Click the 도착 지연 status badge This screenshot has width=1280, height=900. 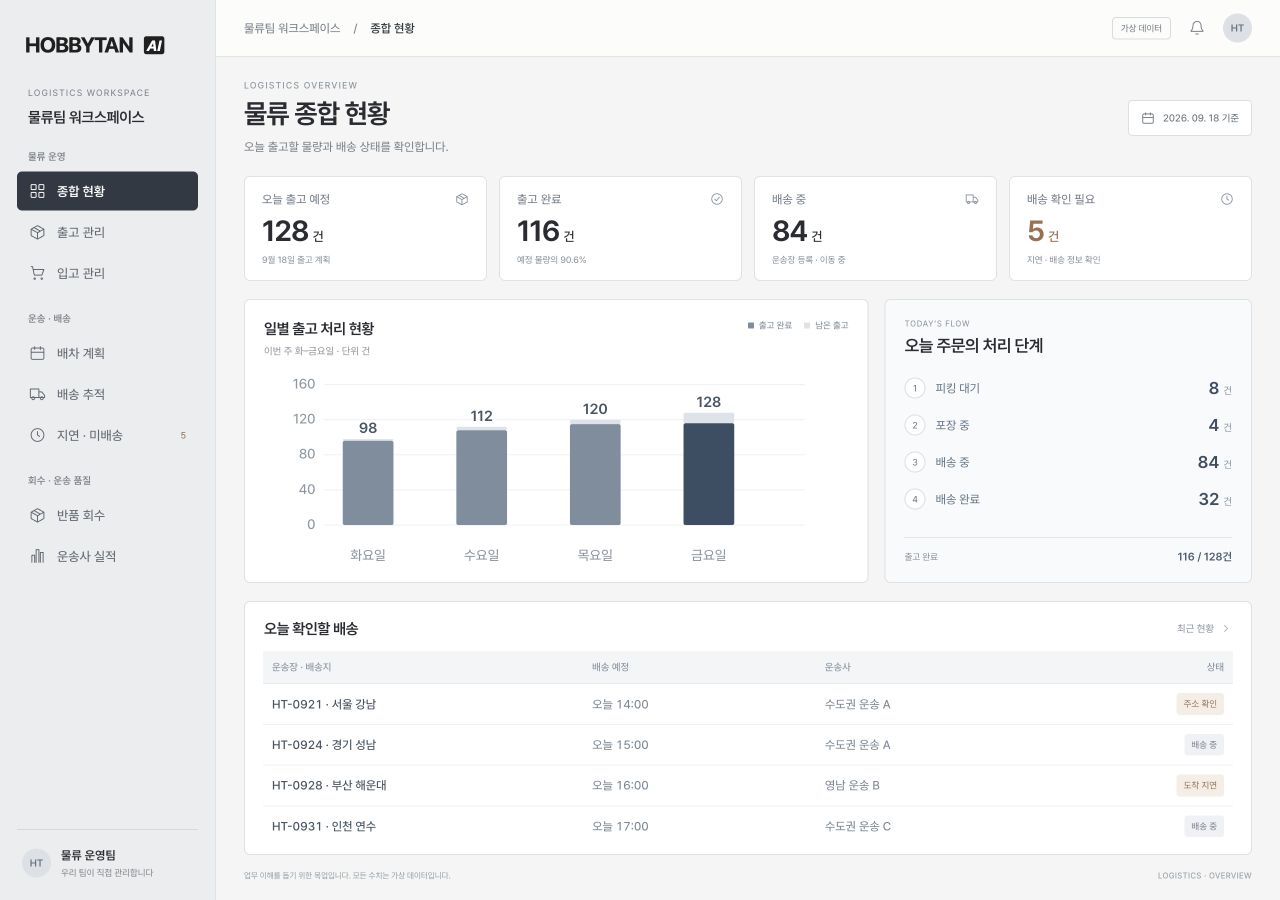1200,786
